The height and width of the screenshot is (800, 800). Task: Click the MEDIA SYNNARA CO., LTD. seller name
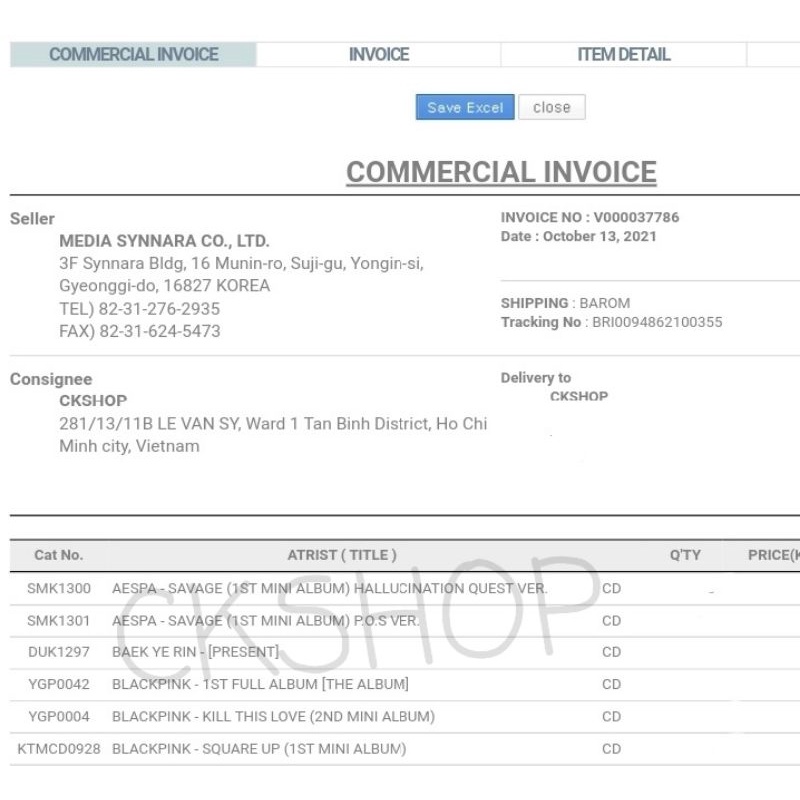click(x=164, y=241)
